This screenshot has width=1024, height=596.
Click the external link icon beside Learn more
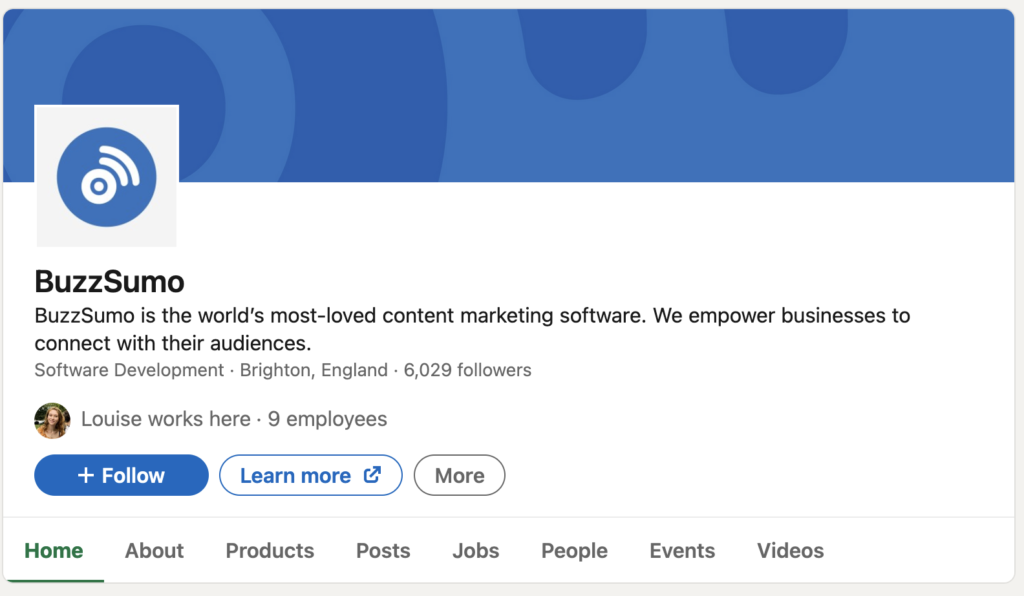(x=372, y=475)
